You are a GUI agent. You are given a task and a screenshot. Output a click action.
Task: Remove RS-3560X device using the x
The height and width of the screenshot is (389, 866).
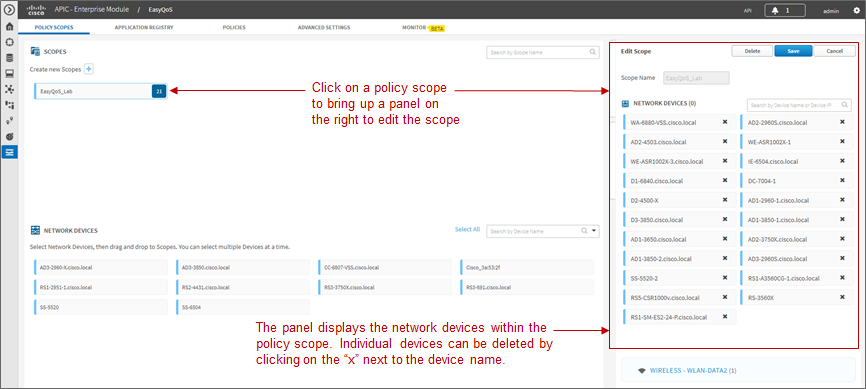click(842, 297)
